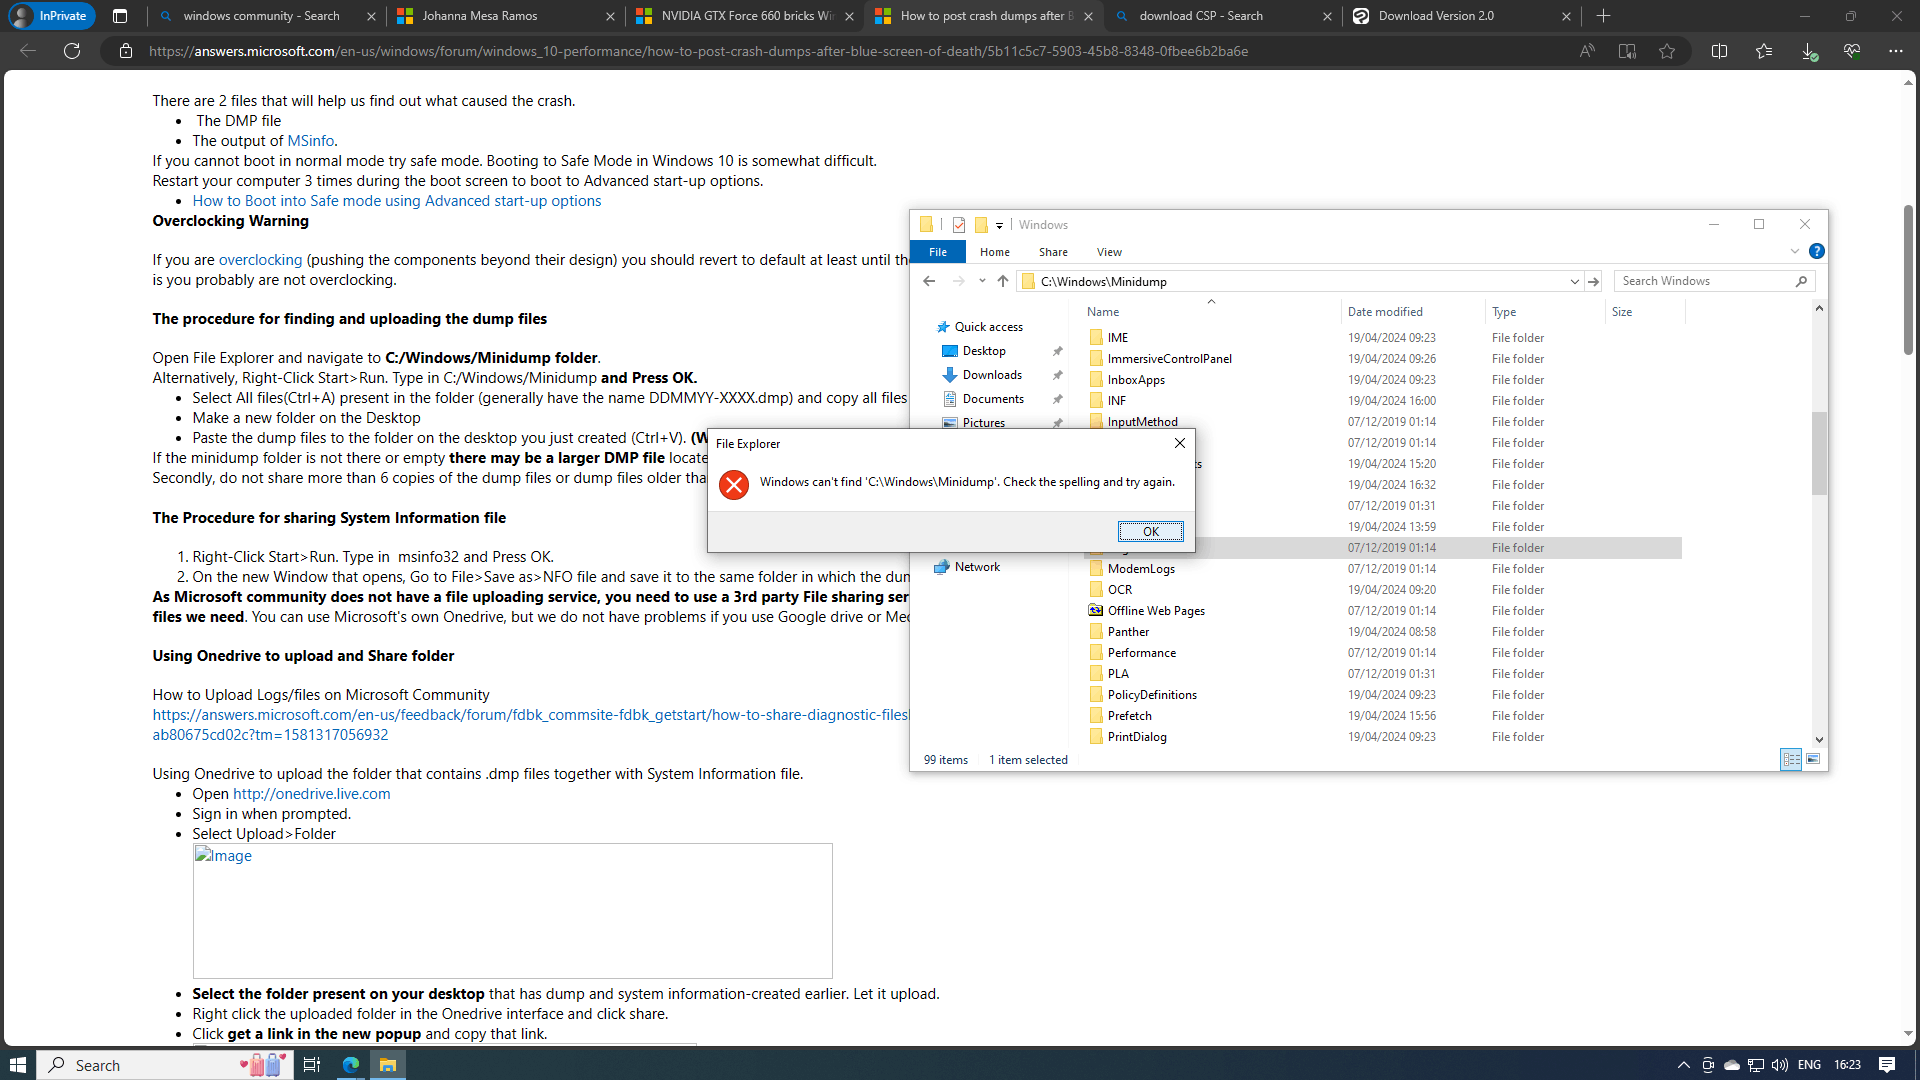Click the search magnifier in Explorer

(x=1801, y=281)
